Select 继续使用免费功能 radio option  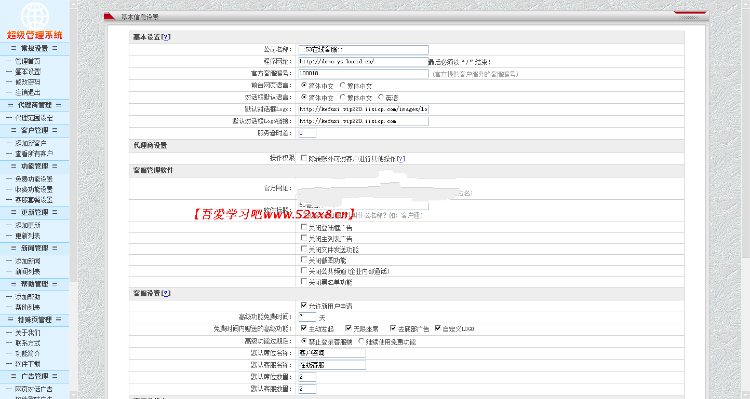[x=361, y=341]
